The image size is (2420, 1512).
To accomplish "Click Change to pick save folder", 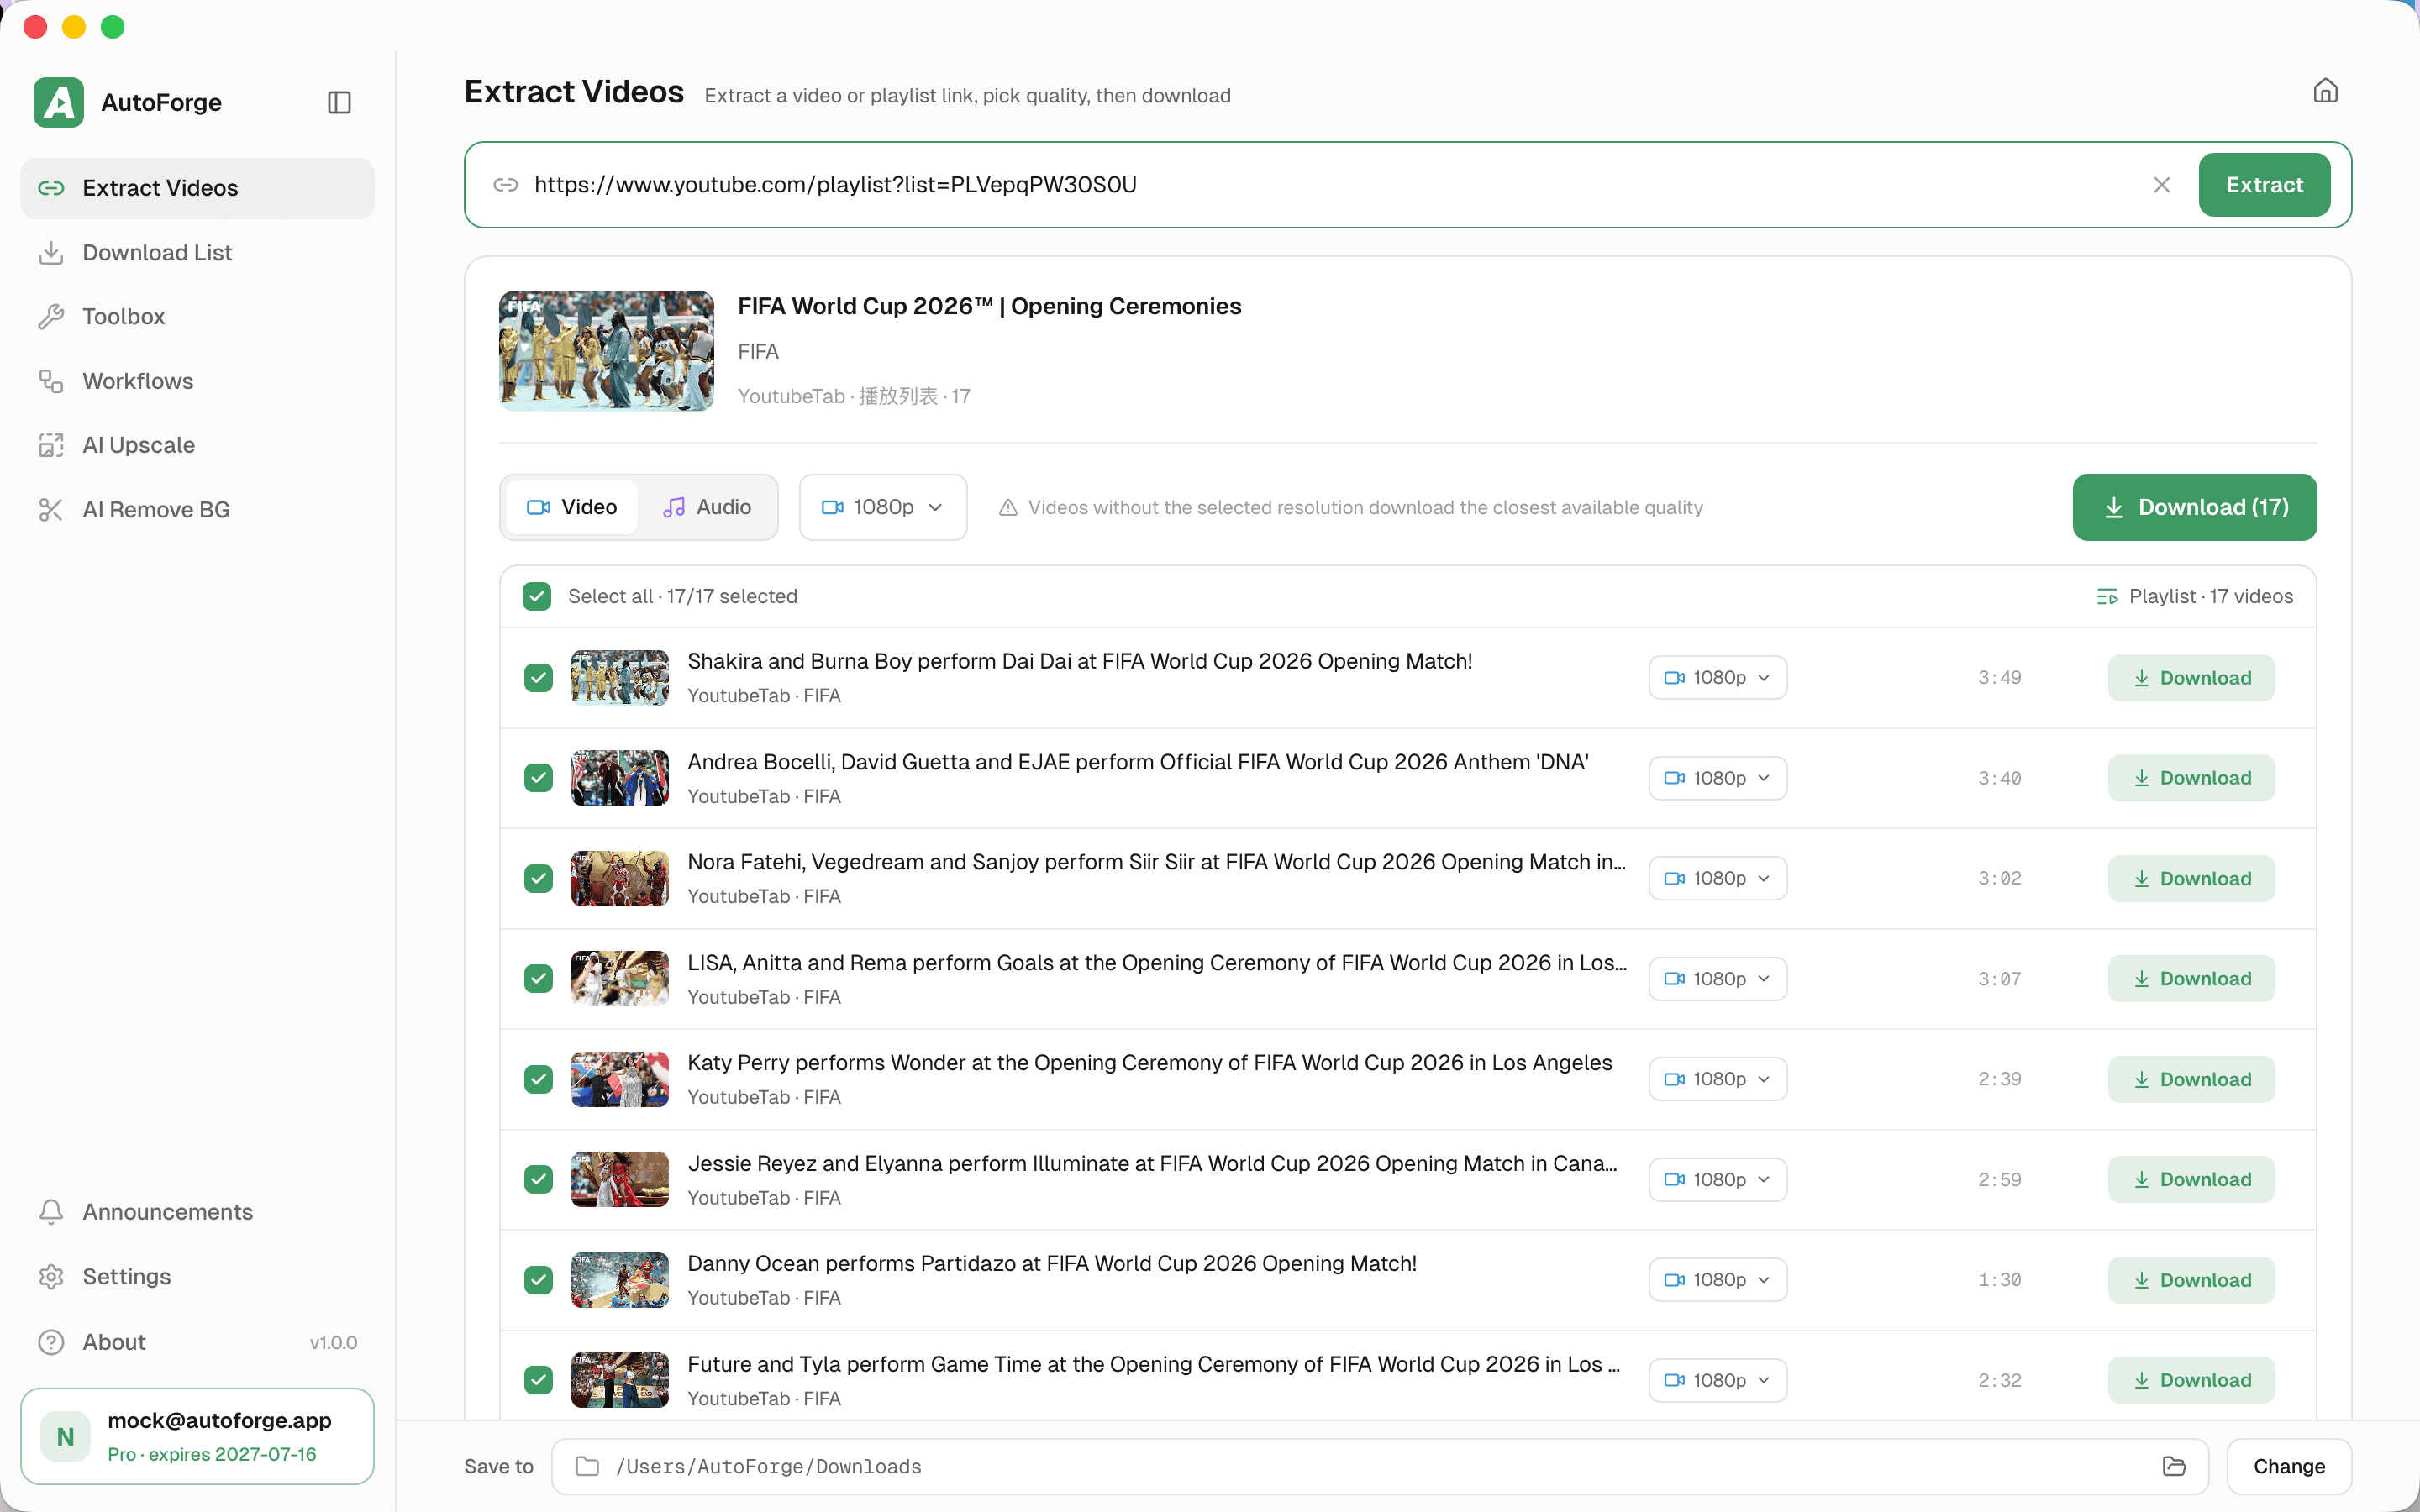I will point(2289,1466).
